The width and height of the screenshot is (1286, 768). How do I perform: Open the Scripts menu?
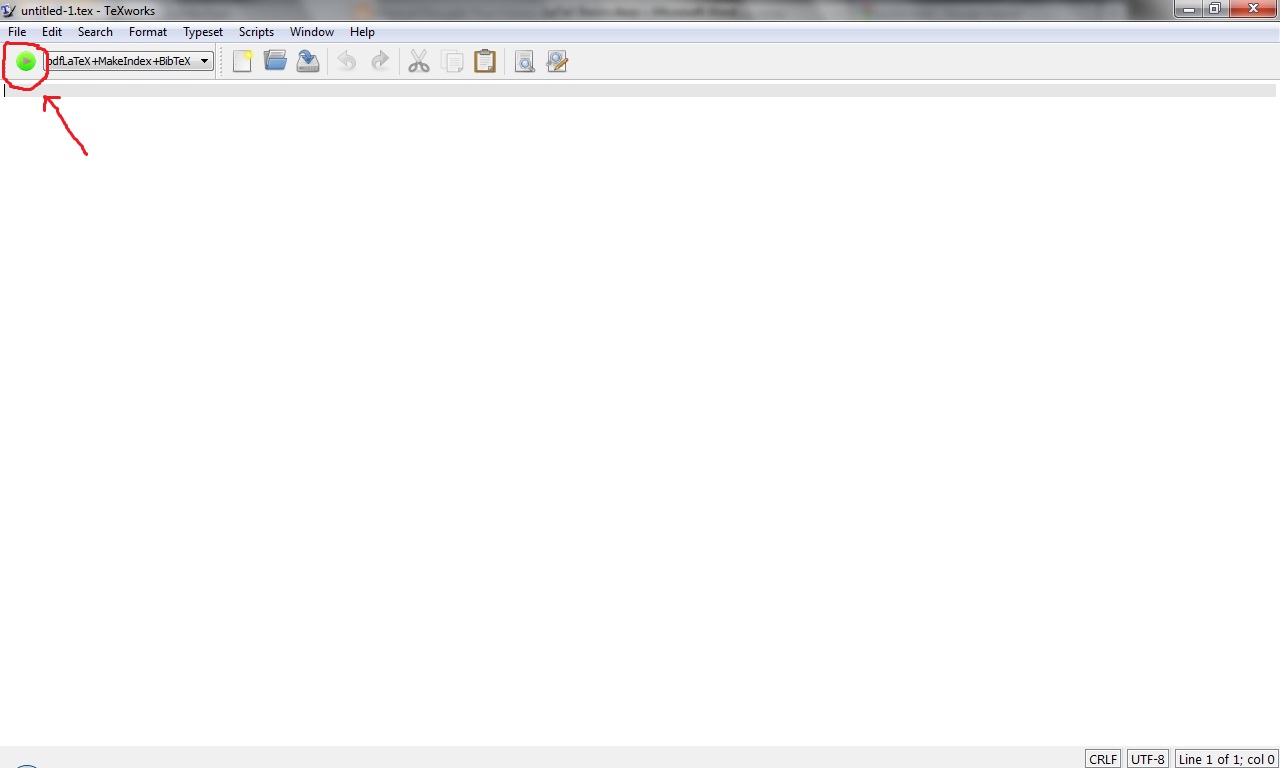256,31
